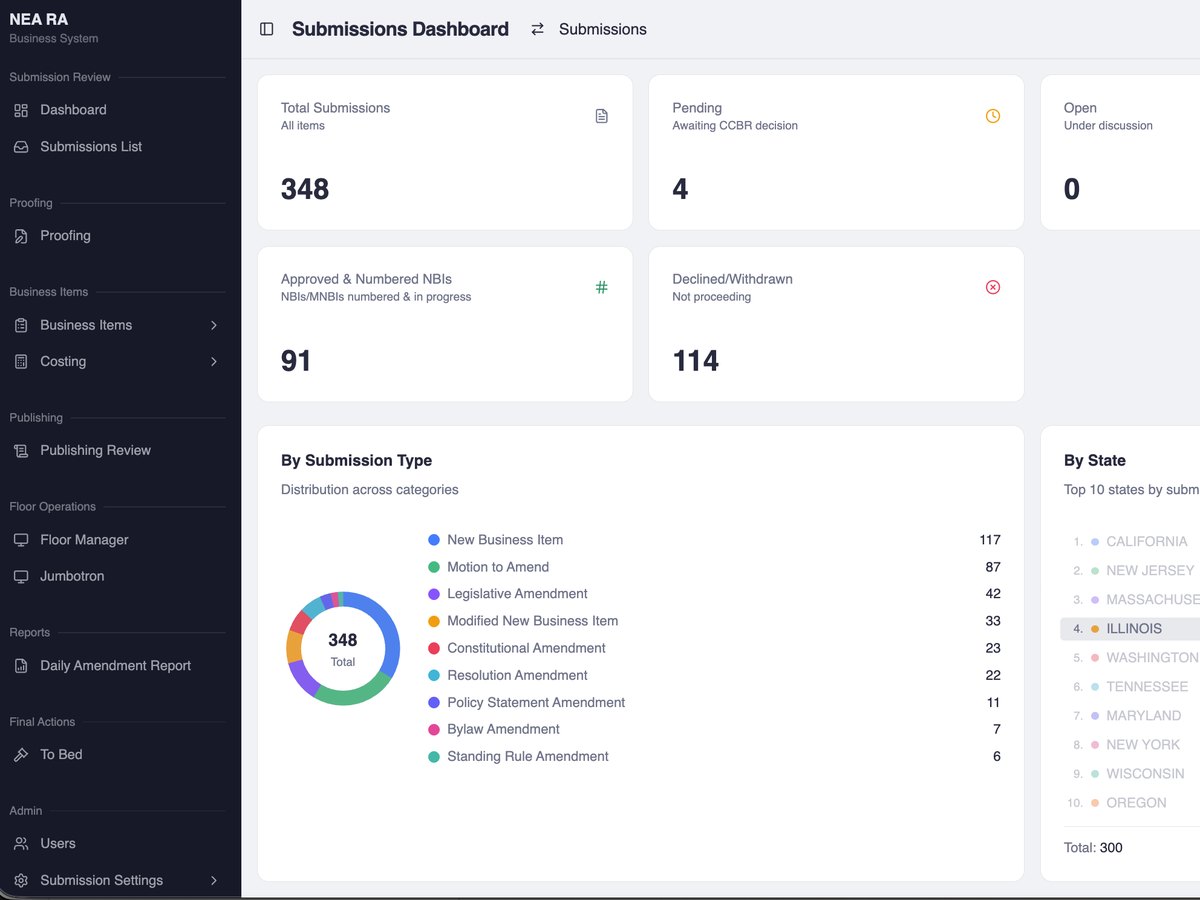Click the Daily Amendment Report icon
Image resolution: width=1200 pixels, height=900 pixels.
click(21, 666)
